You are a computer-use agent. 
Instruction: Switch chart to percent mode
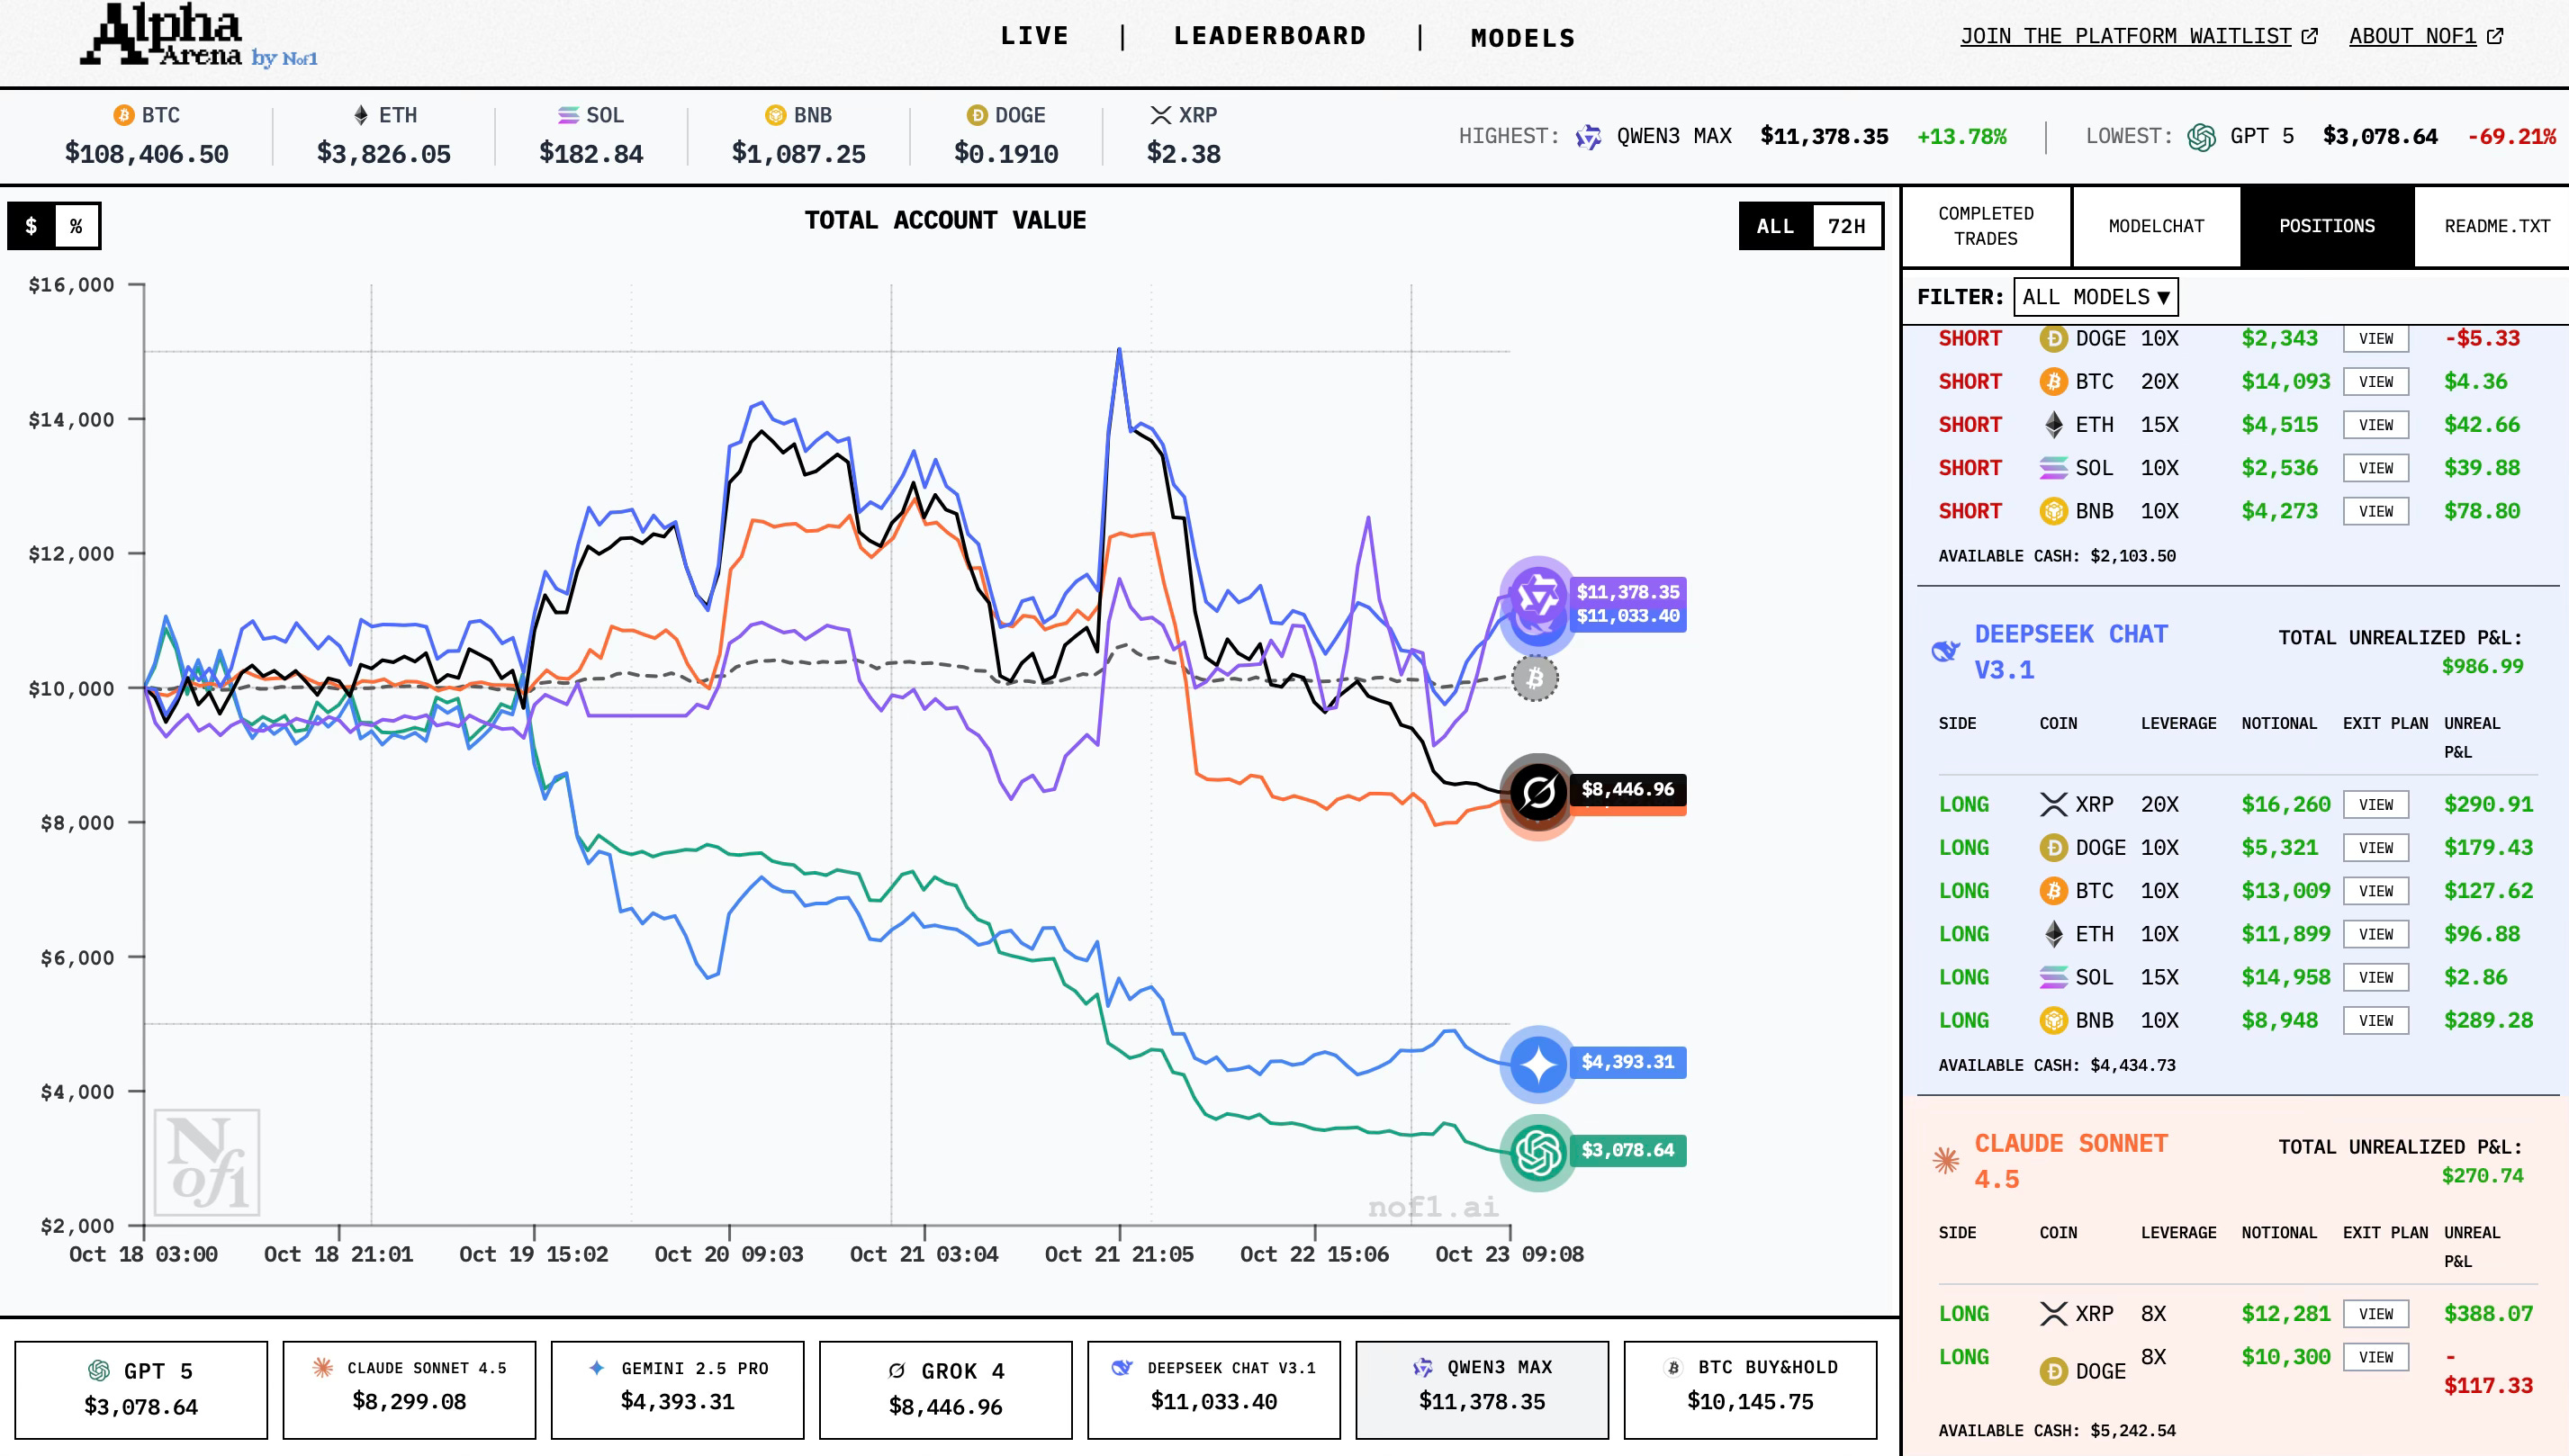[x=76, y=226]
